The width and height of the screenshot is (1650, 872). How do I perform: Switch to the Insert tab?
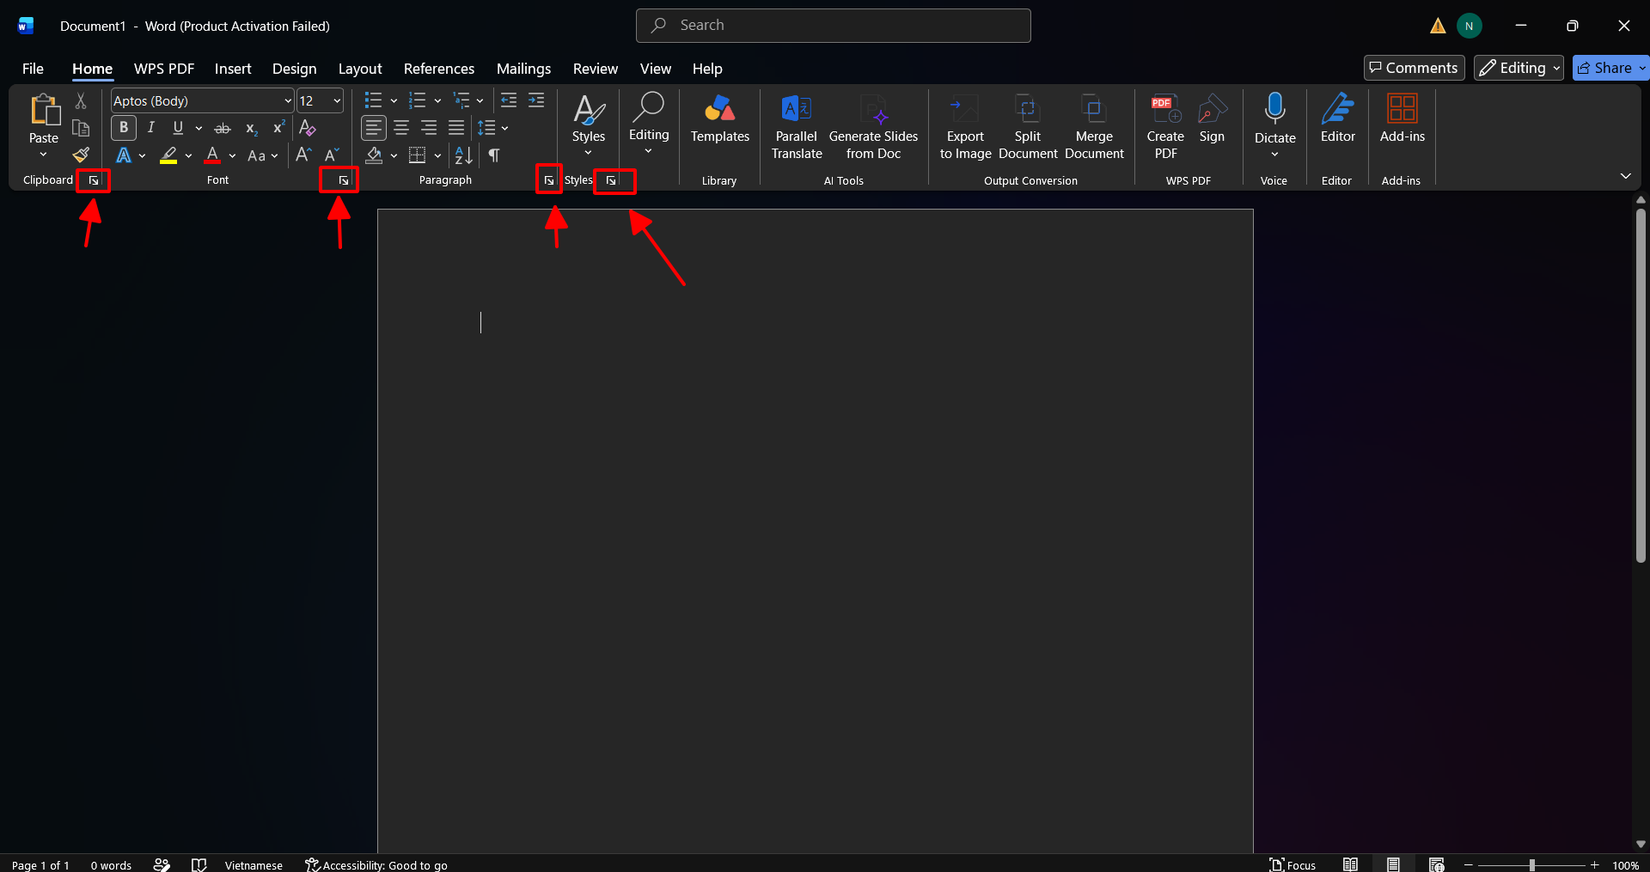(232, 69)
